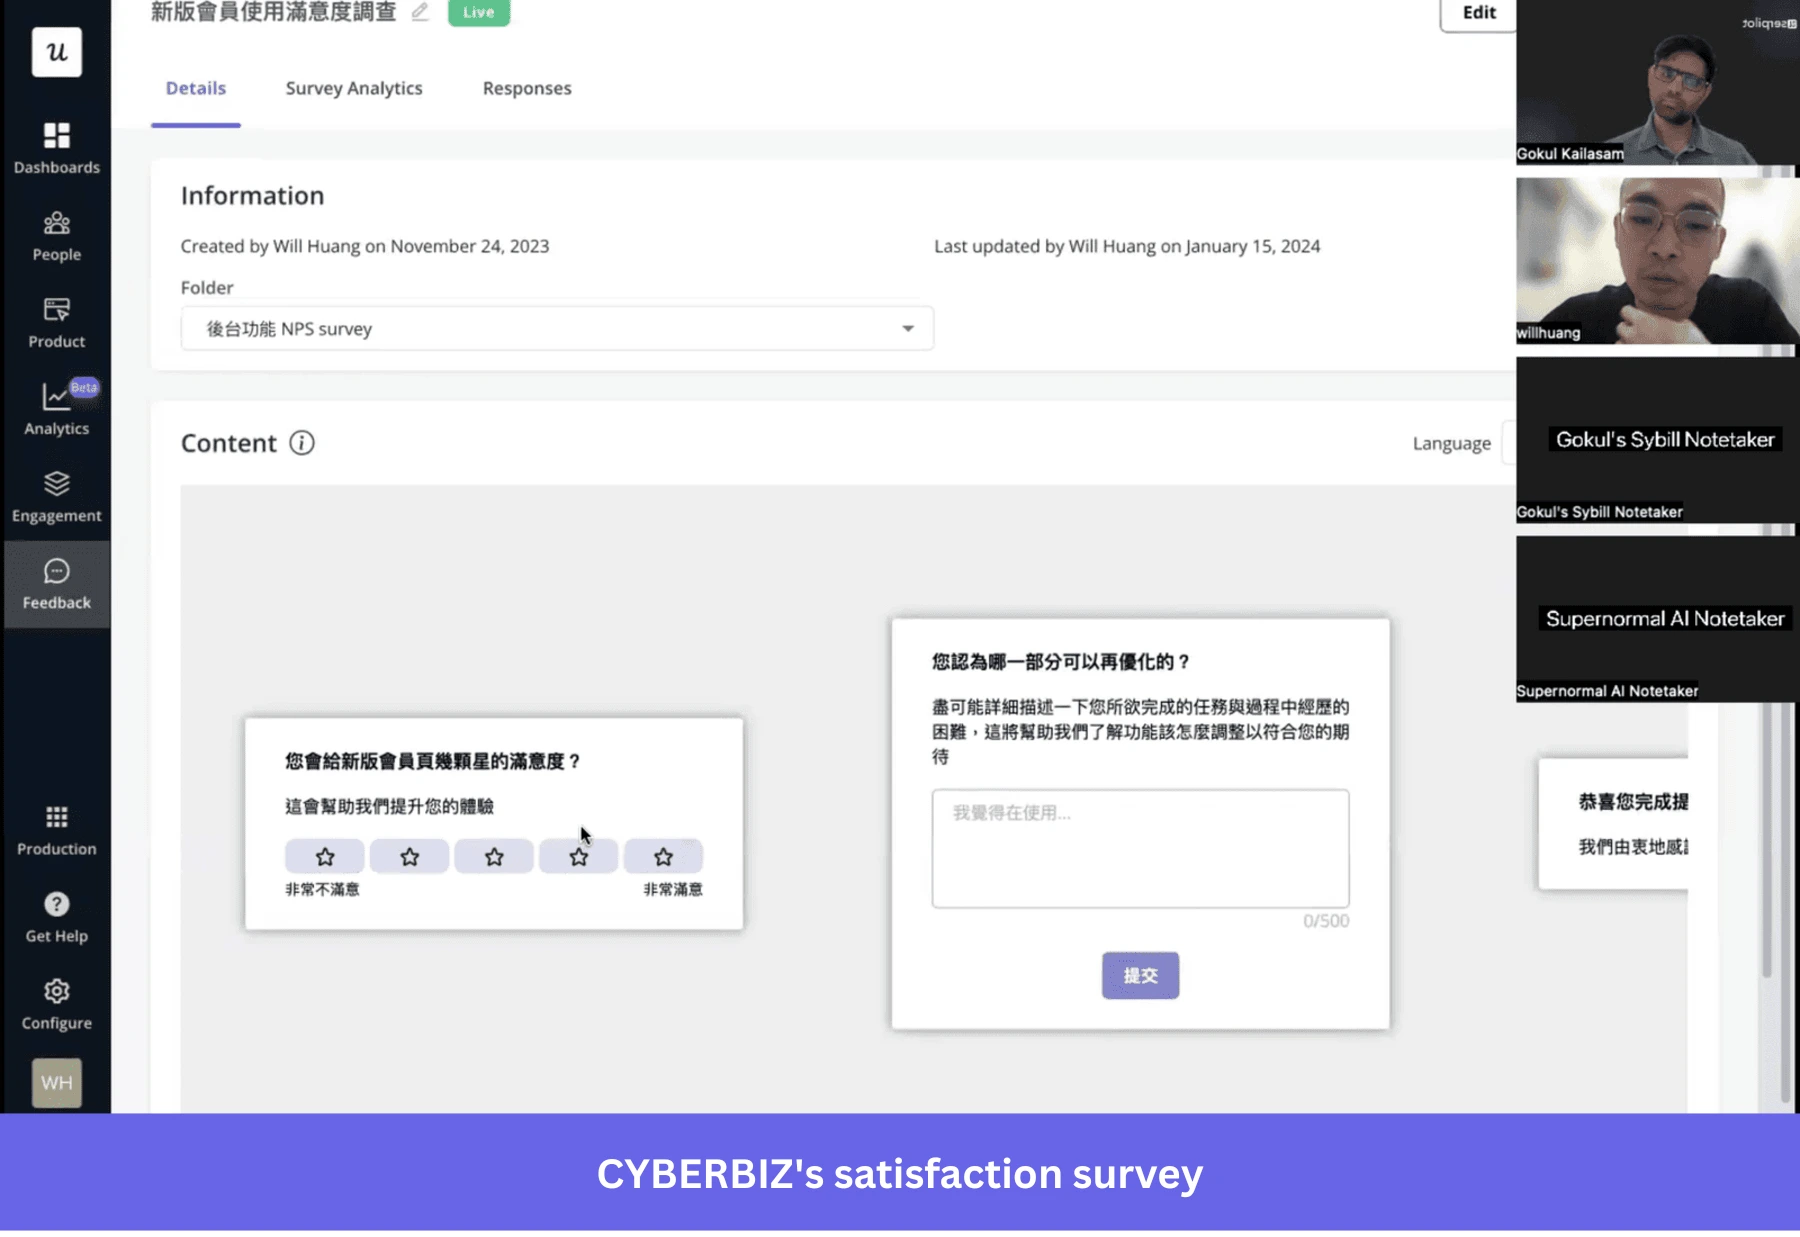This screenshot has height=1237, width=1800.
Task: Open the Dashboards panel
Action: (57, 145)
